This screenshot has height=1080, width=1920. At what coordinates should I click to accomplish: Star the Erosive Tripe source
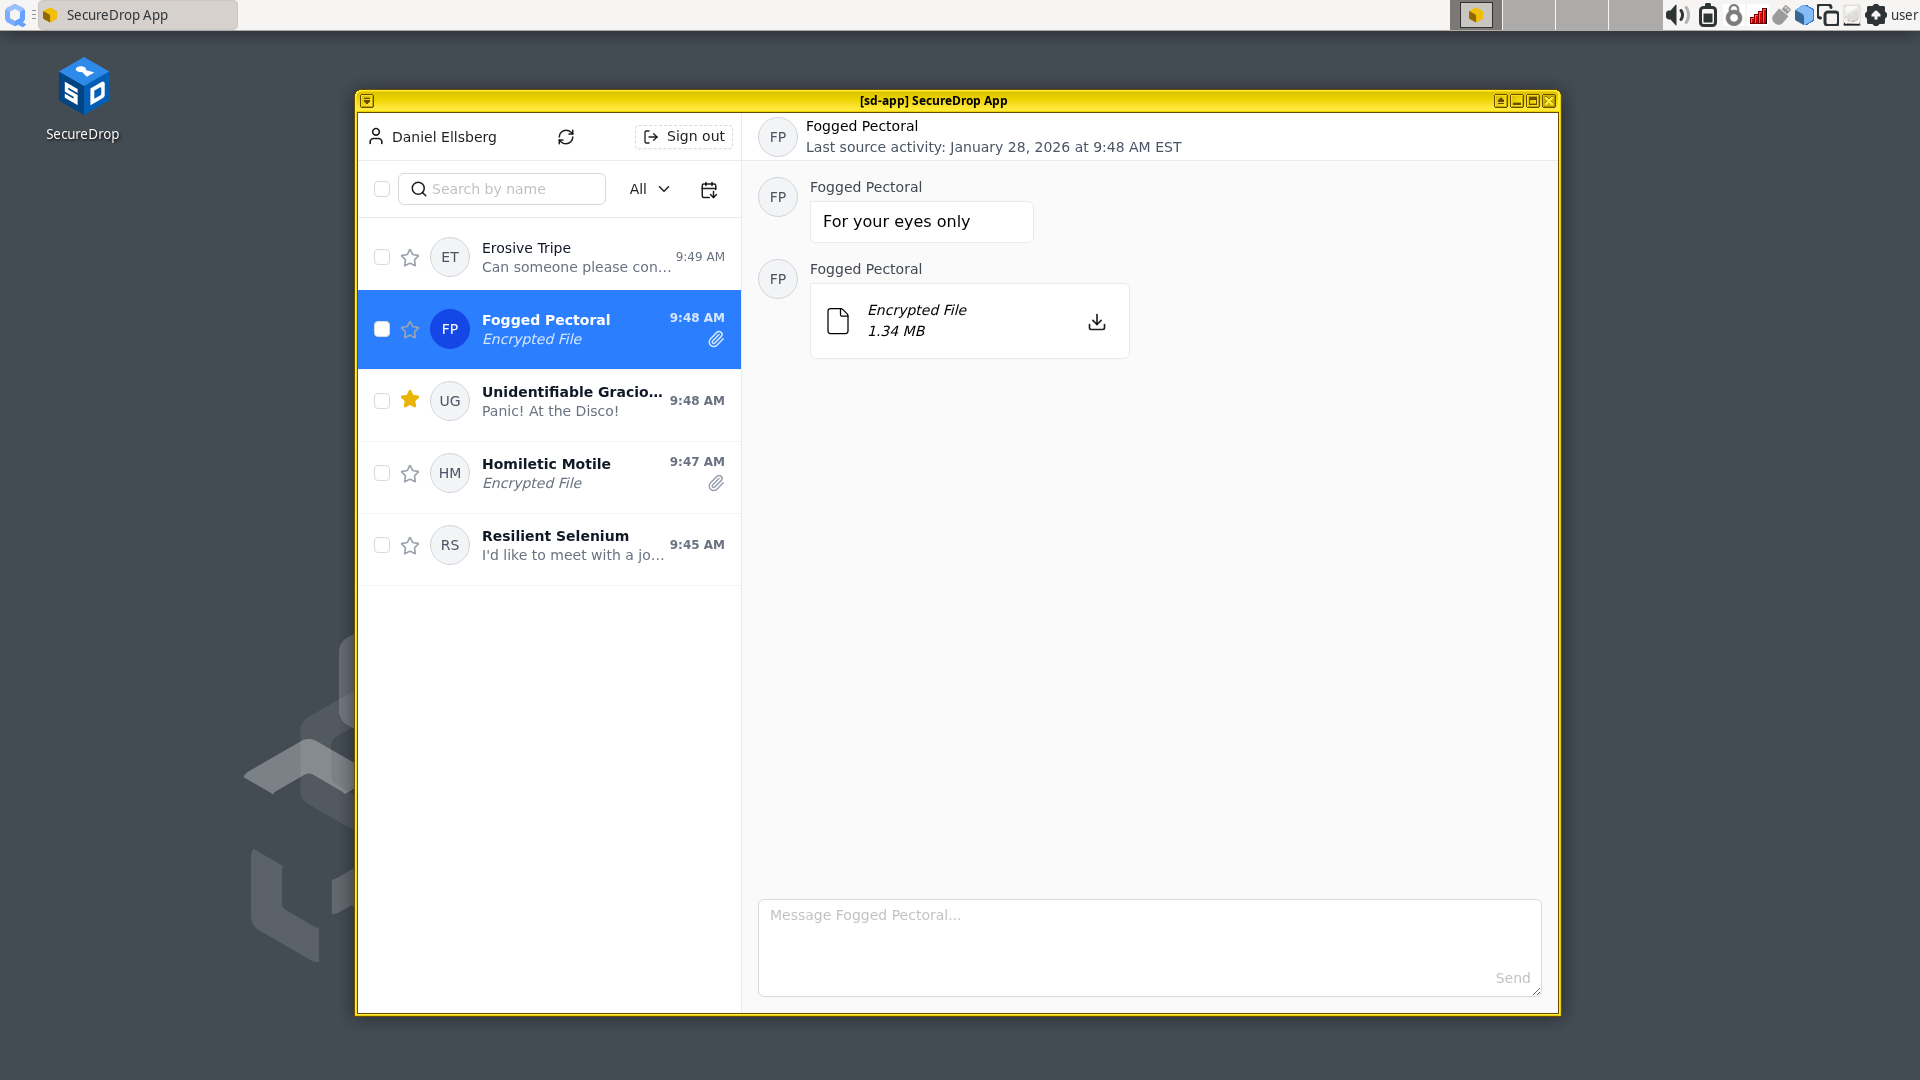(410, 258)
